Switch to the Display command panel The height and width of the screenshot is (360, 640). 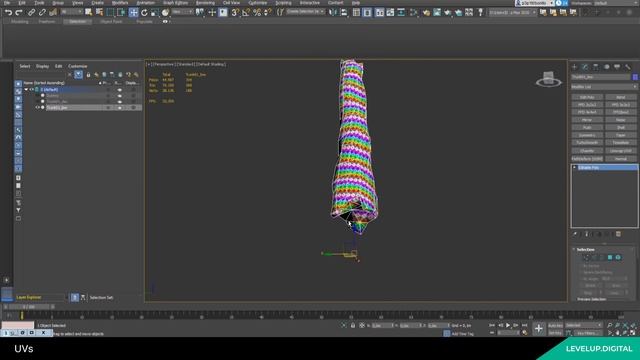pyautogui.click(x=617, y=67)
